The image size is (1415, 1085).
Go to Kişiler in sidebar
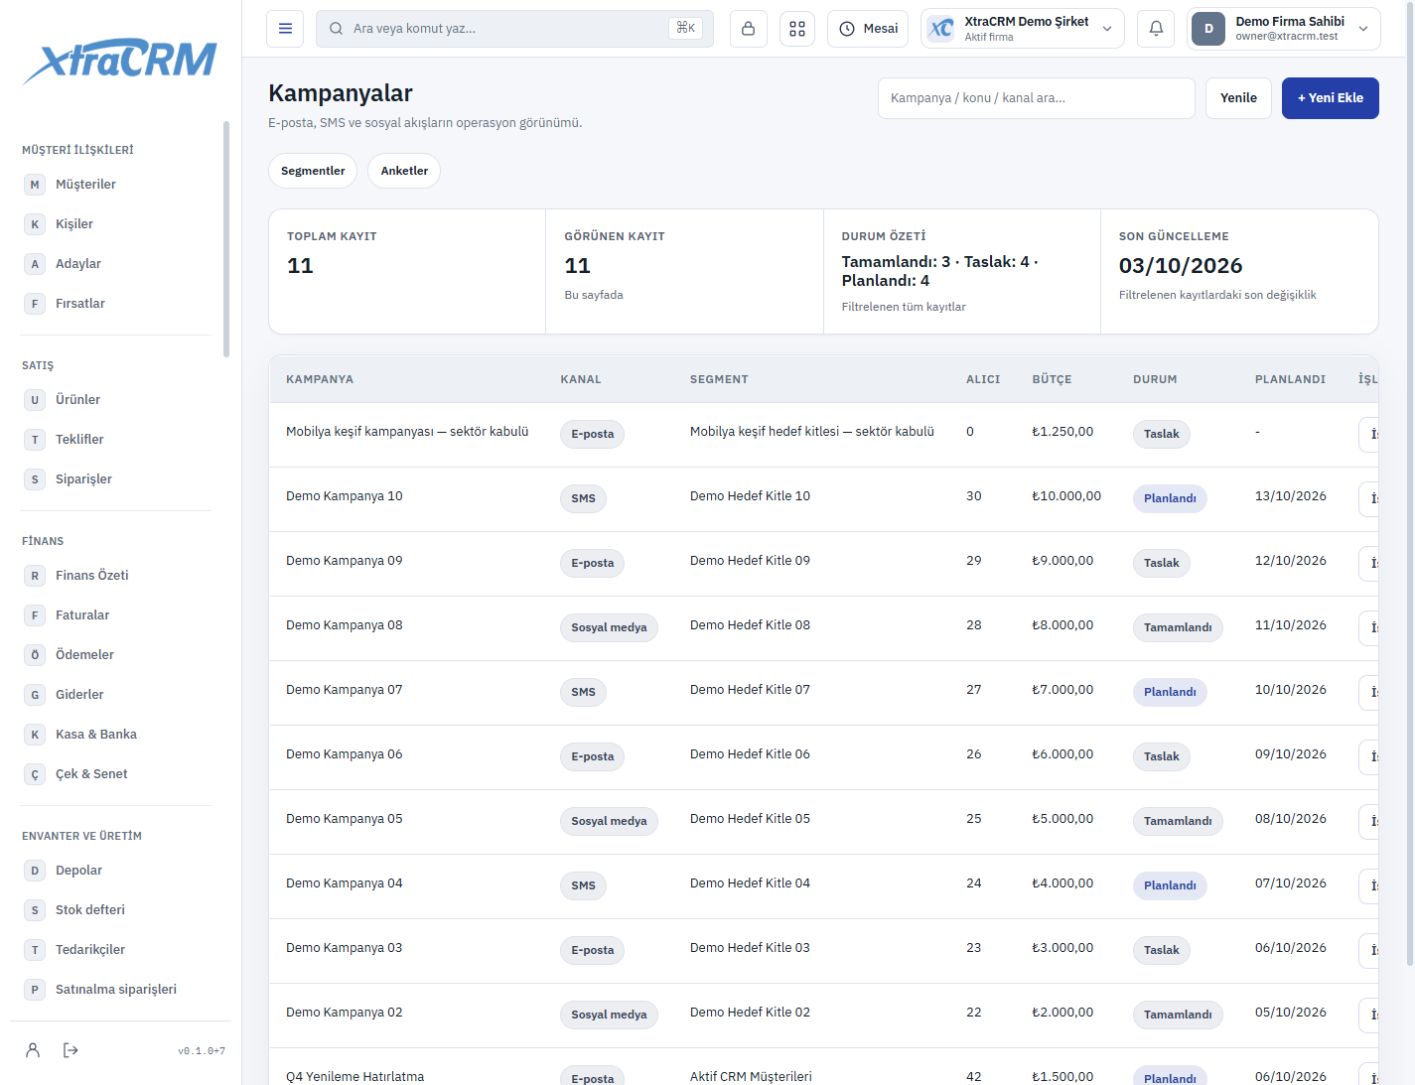point(116,224)
